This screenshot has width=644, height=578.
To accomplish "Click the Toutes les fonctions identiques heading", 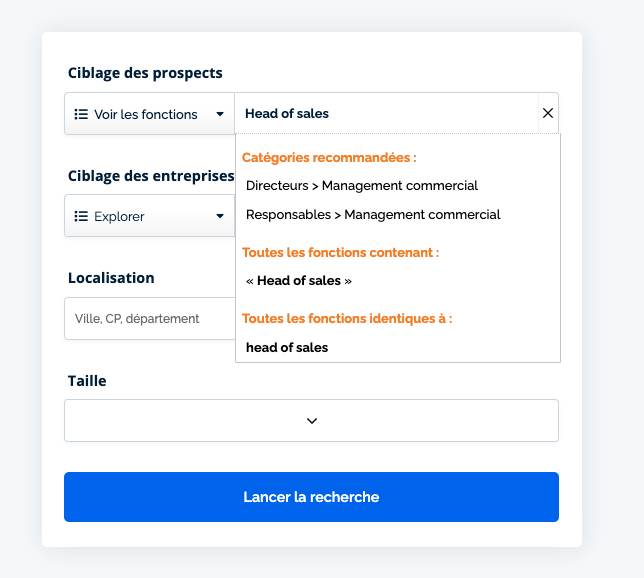I will tap(347, 318).
